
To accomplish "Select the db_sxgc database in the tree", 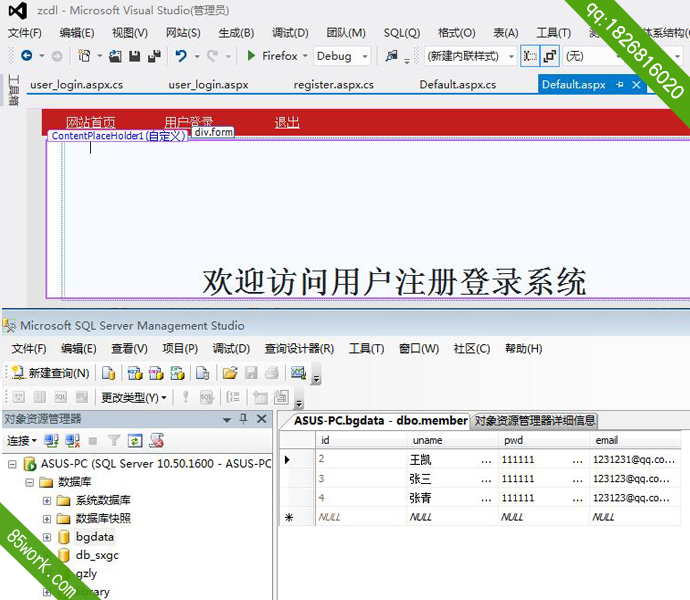I will (x=97, y=556).
